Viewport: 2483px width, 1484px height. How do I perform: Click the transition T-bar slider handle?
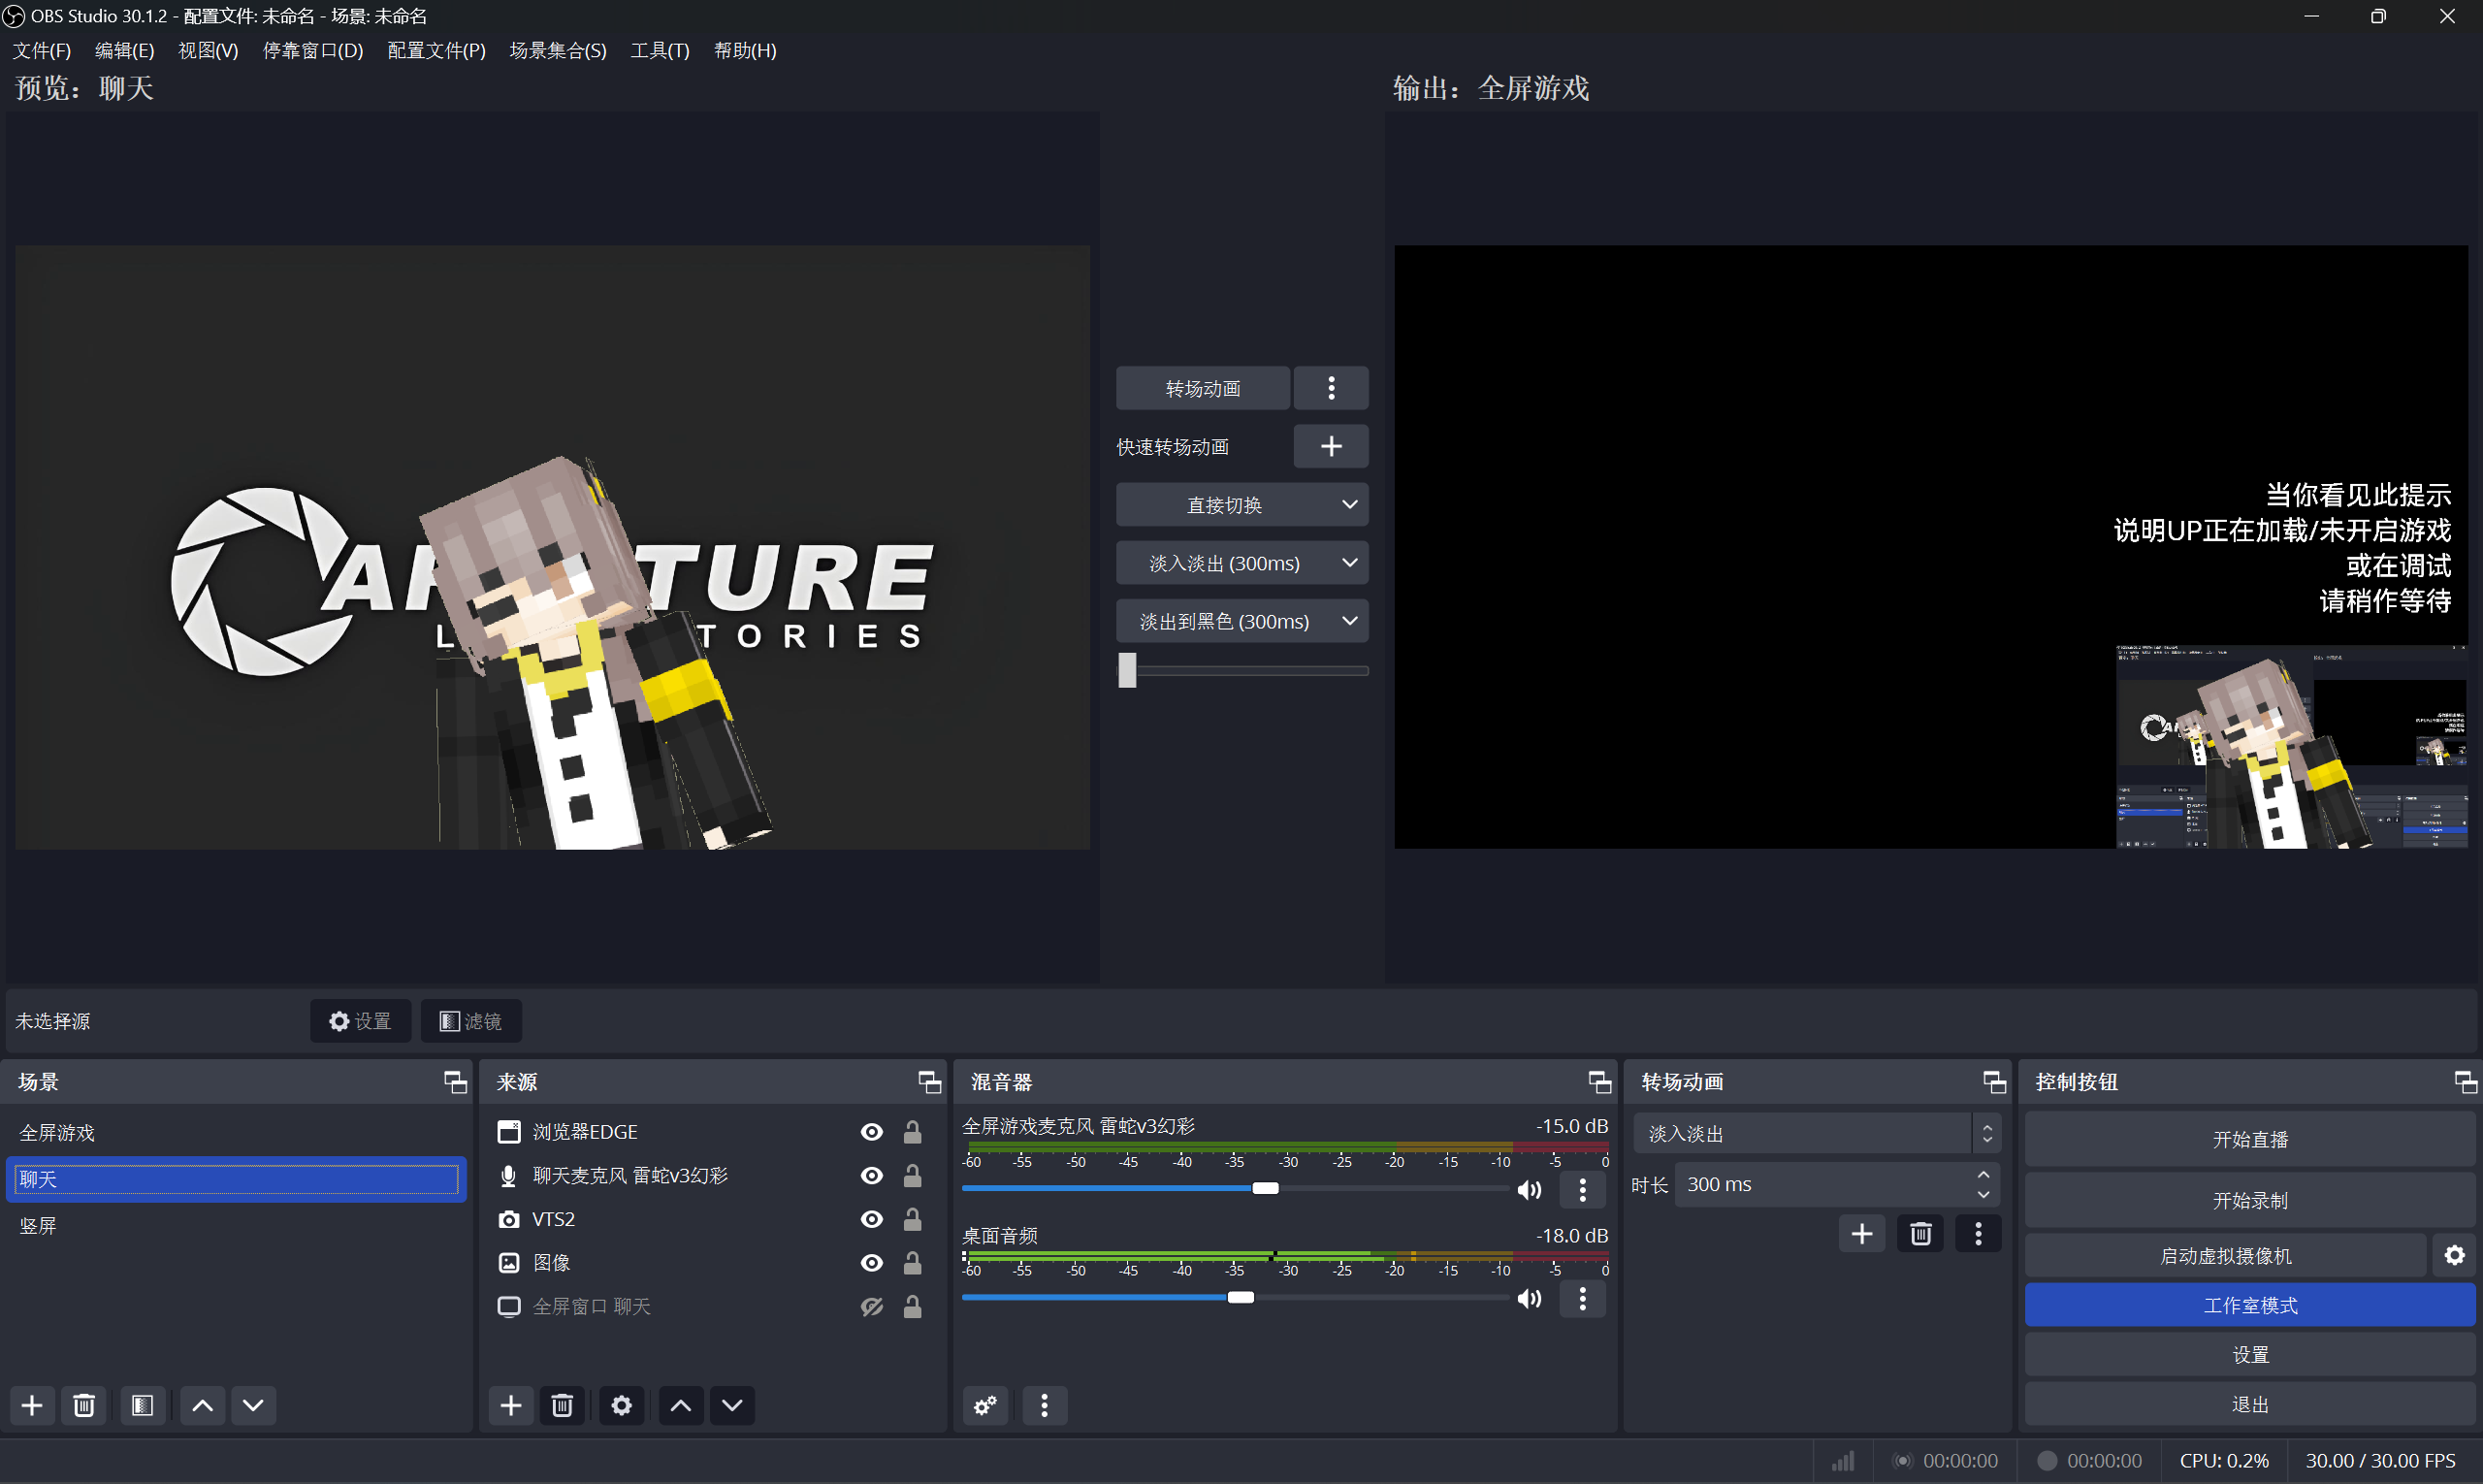[1127, 670]
